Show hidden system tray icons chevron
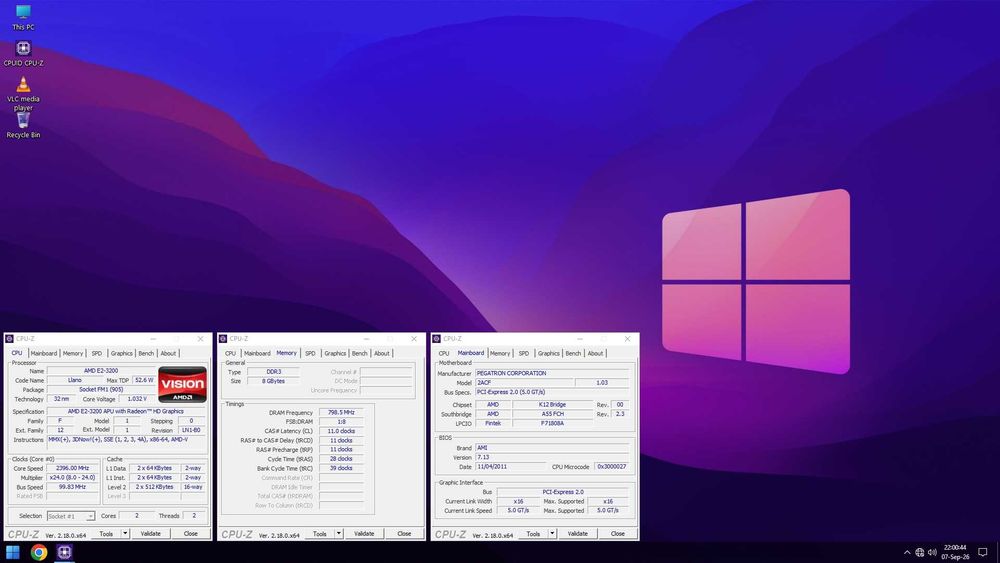The height and width of the screenshot is (563, 1000). coord(907,552)
